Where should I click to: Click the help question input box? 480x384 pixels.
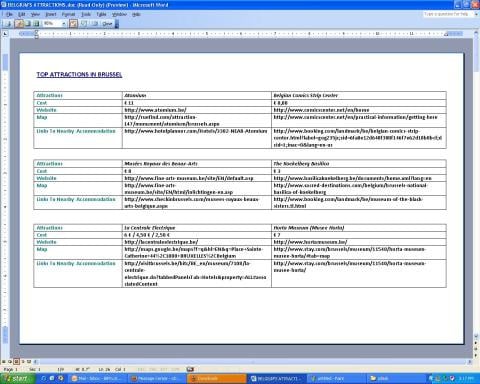tap(447, 14)
